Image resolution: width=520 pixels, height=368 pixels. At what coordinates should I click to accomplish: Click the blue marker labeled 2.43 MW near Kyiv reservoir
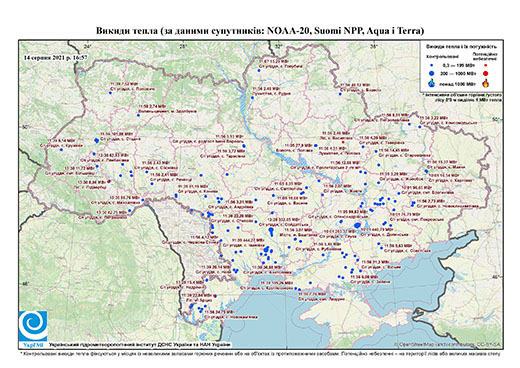[x=252, y=98]
